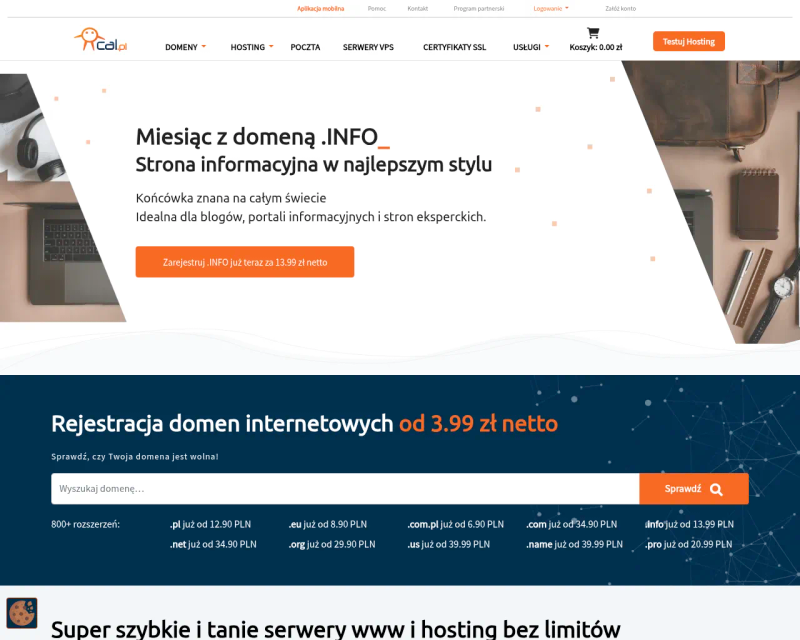Viewport: 800px width, 640px height.
Task: Select the .info extension price link
Action: 689,524
